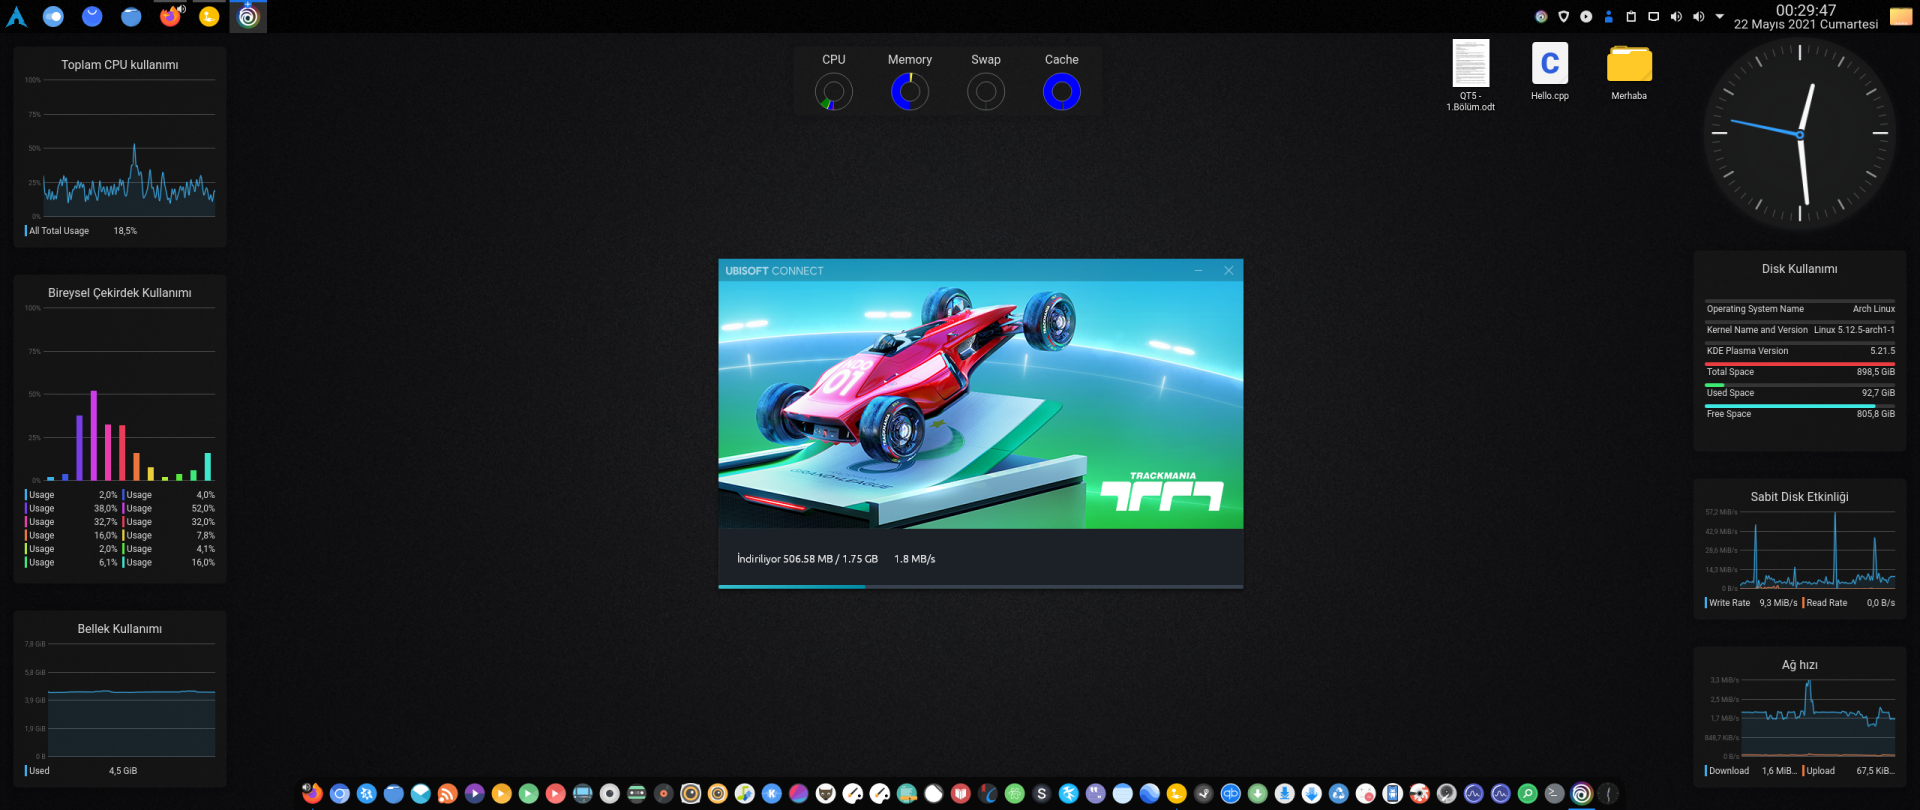The image size is (1920, 810).
Task: Click the Ağ hızı widget title
Action: coord(1800,665)
